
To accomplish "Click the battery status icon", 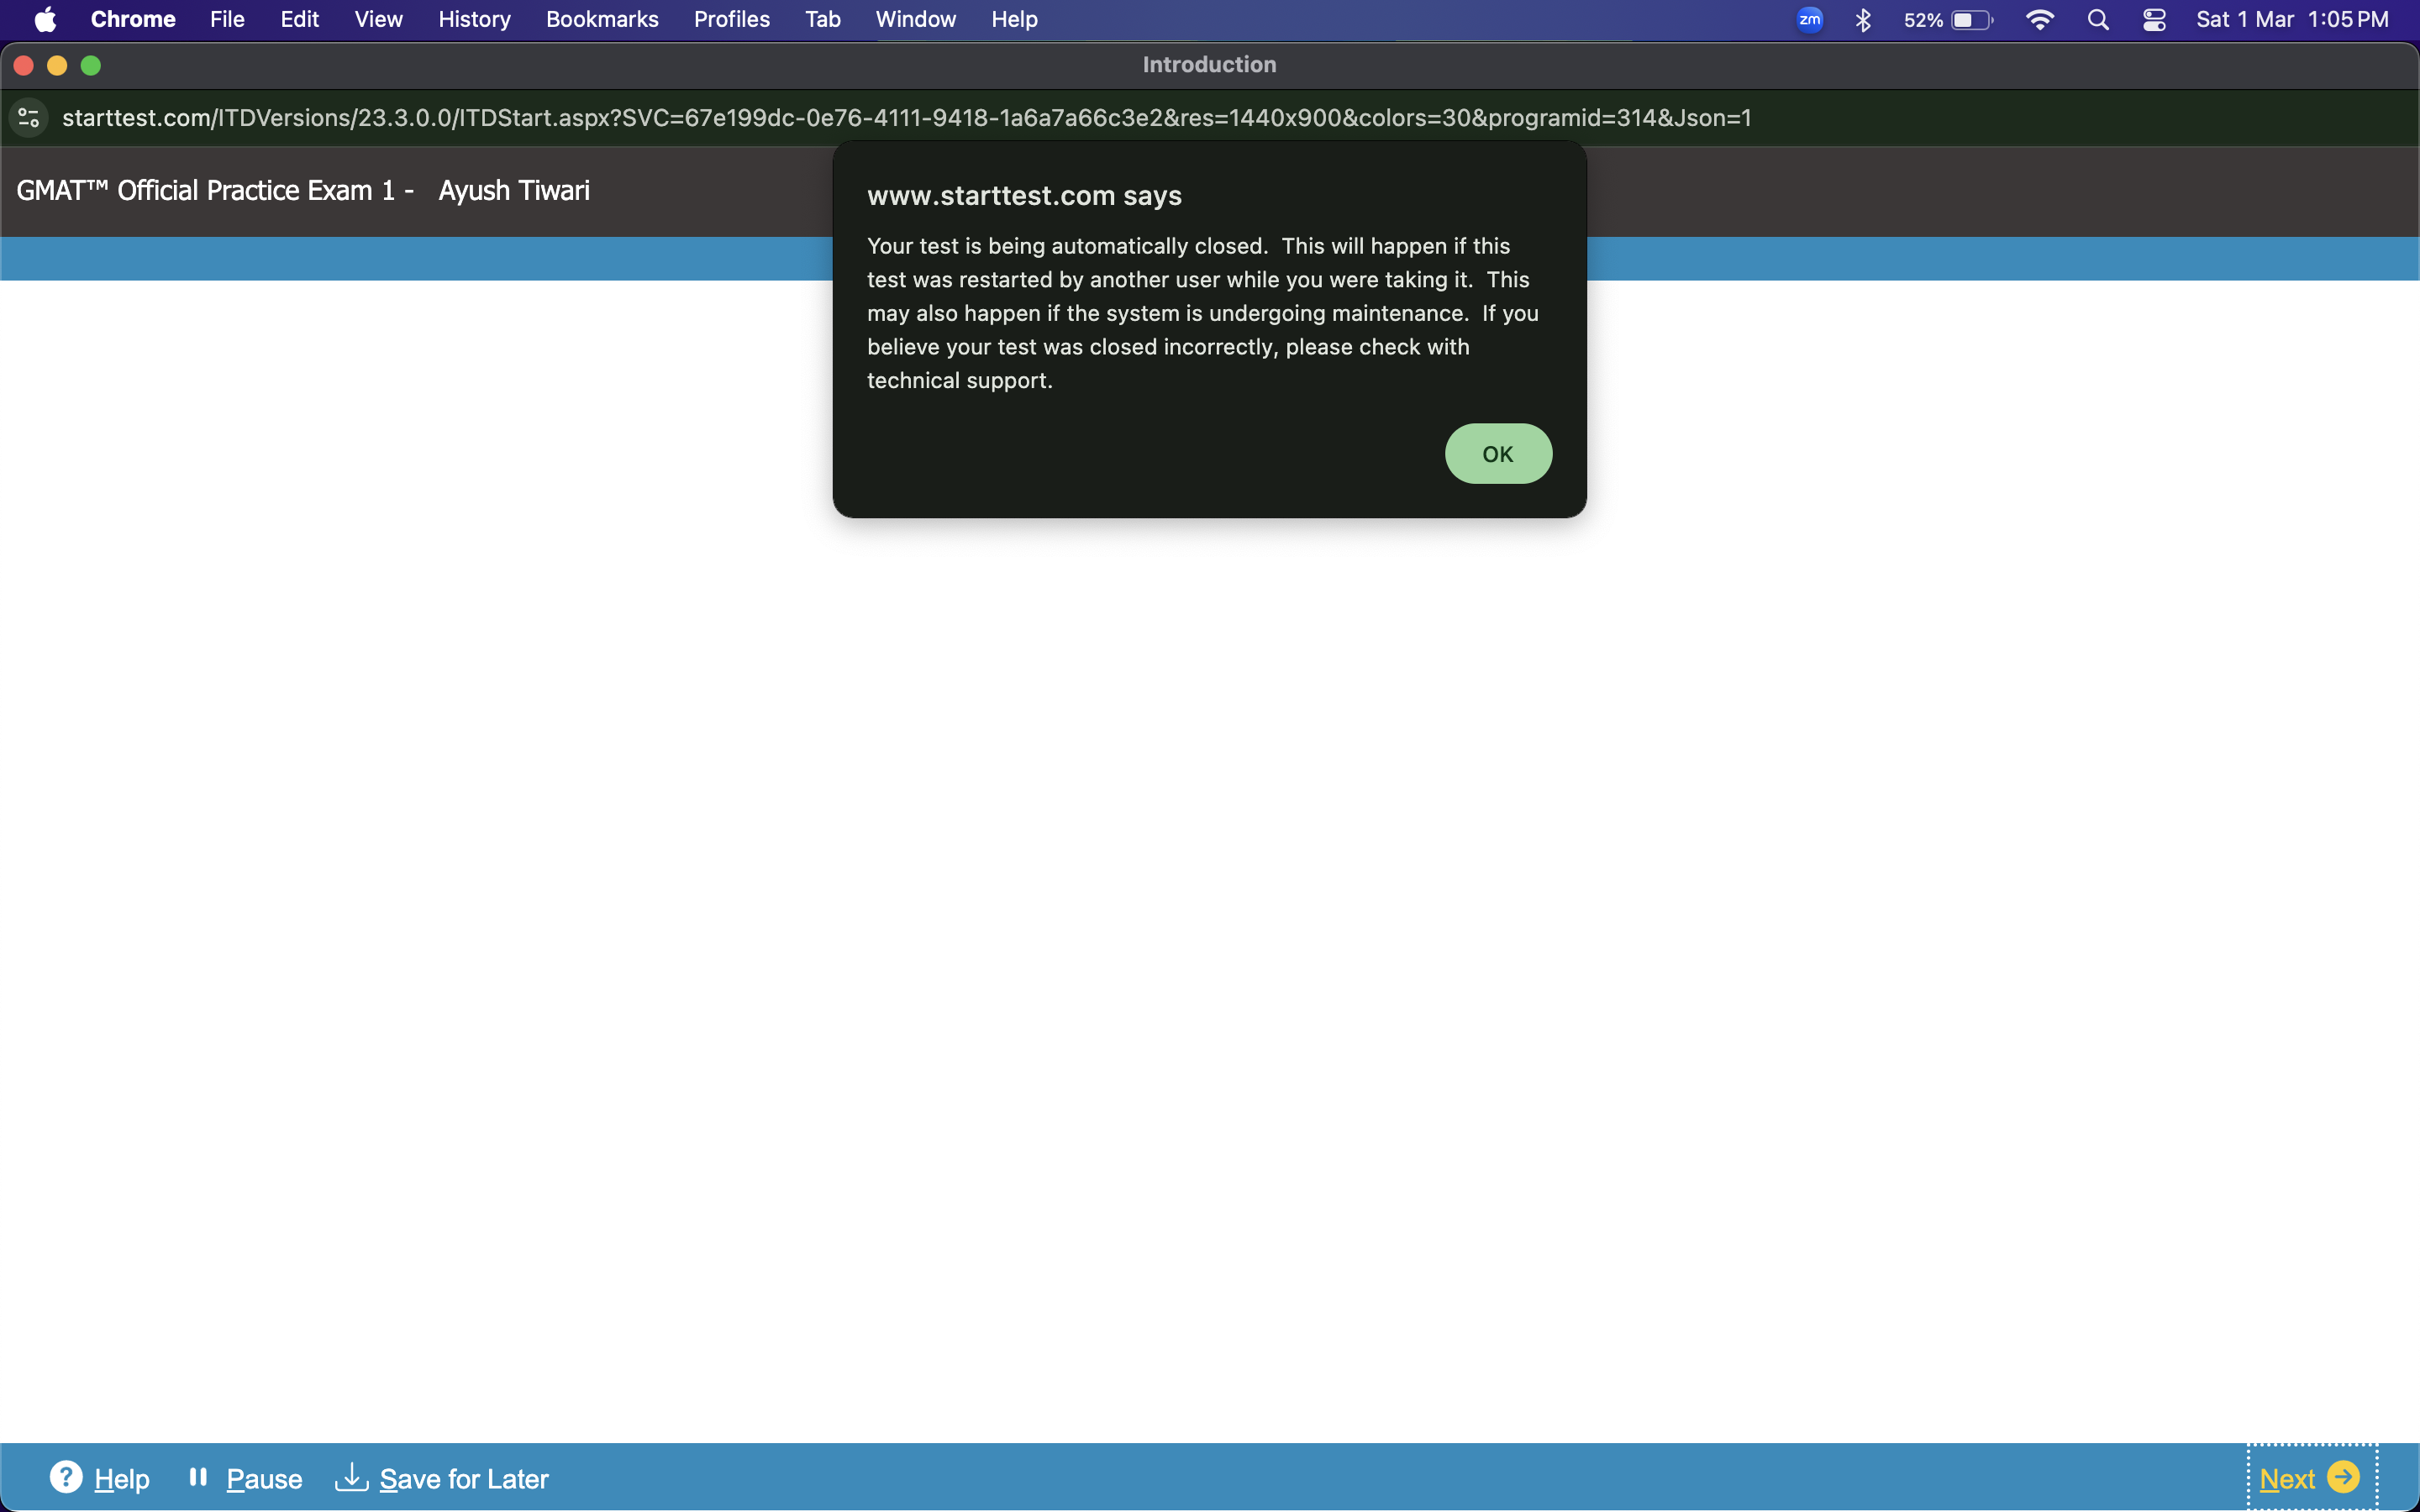I will pyautogui.click(x=1972, y=20).
